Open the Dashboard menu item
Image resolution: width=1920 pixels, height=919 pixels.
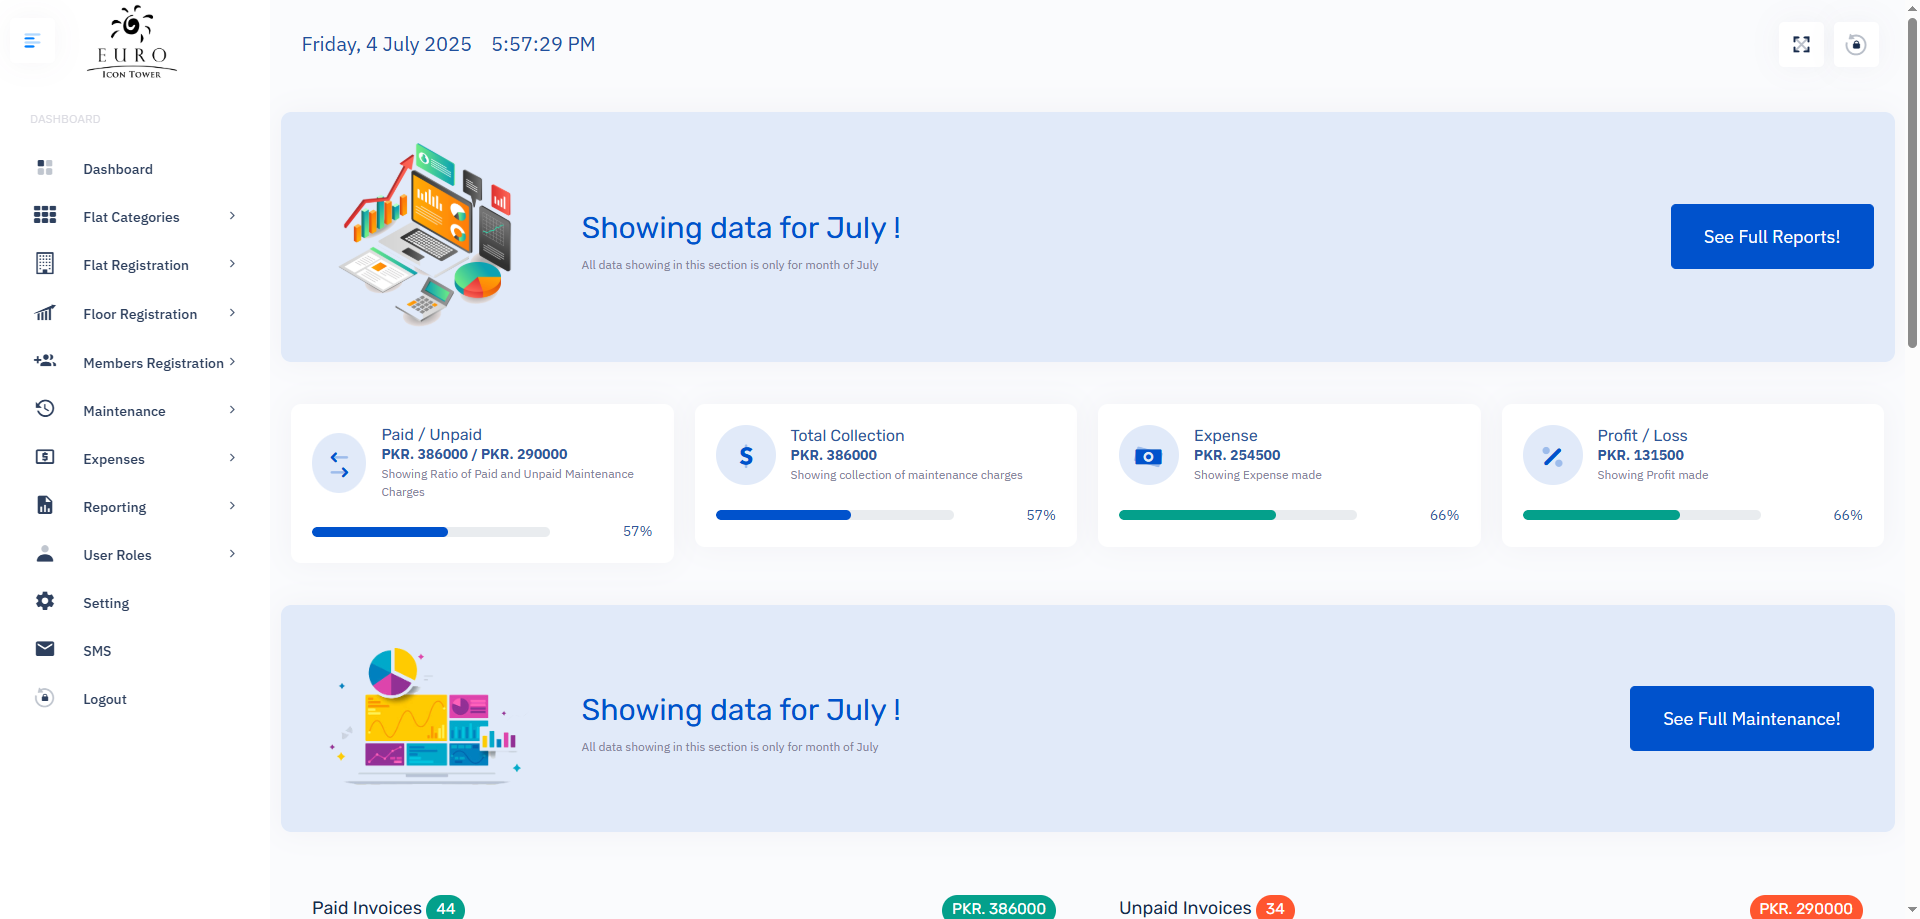[118, 169]
